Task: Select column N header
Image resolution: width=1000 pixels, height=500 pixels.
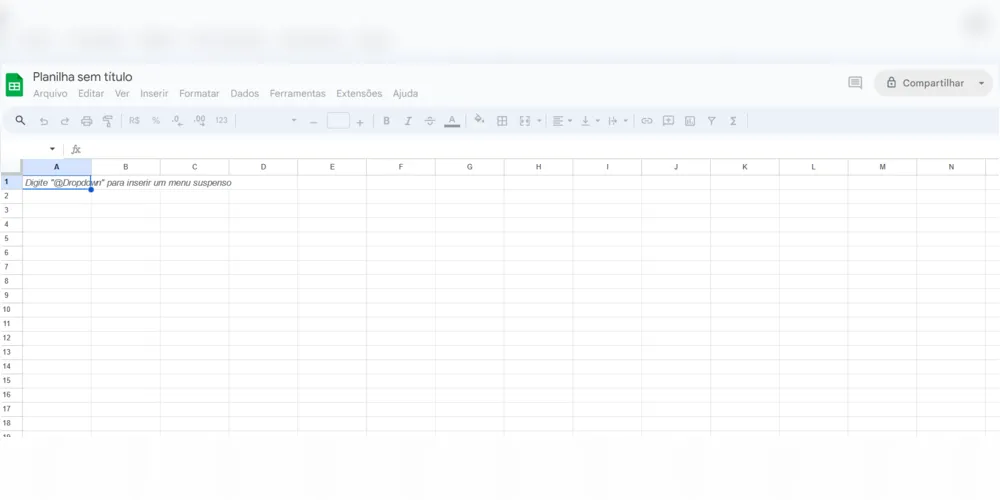Action: coord(951,167)
